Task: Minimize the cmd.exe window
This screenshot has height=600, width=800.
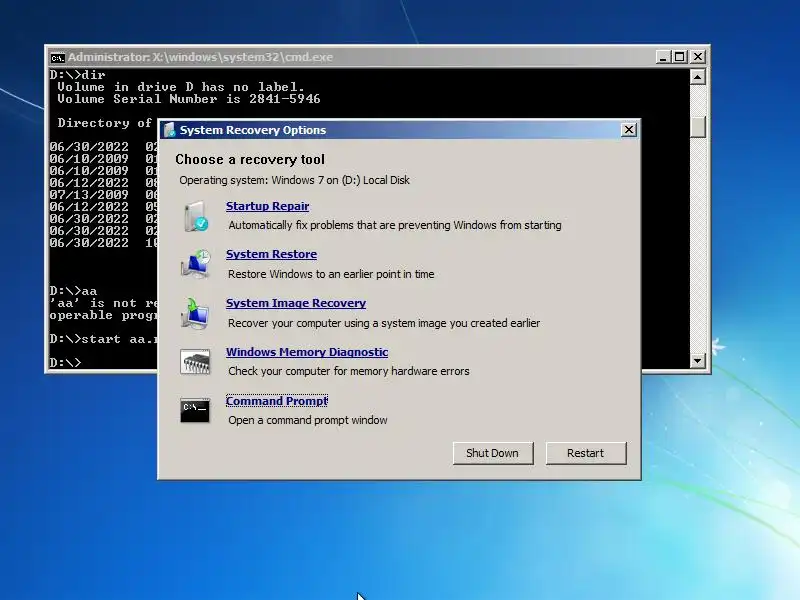Action: 662,57
